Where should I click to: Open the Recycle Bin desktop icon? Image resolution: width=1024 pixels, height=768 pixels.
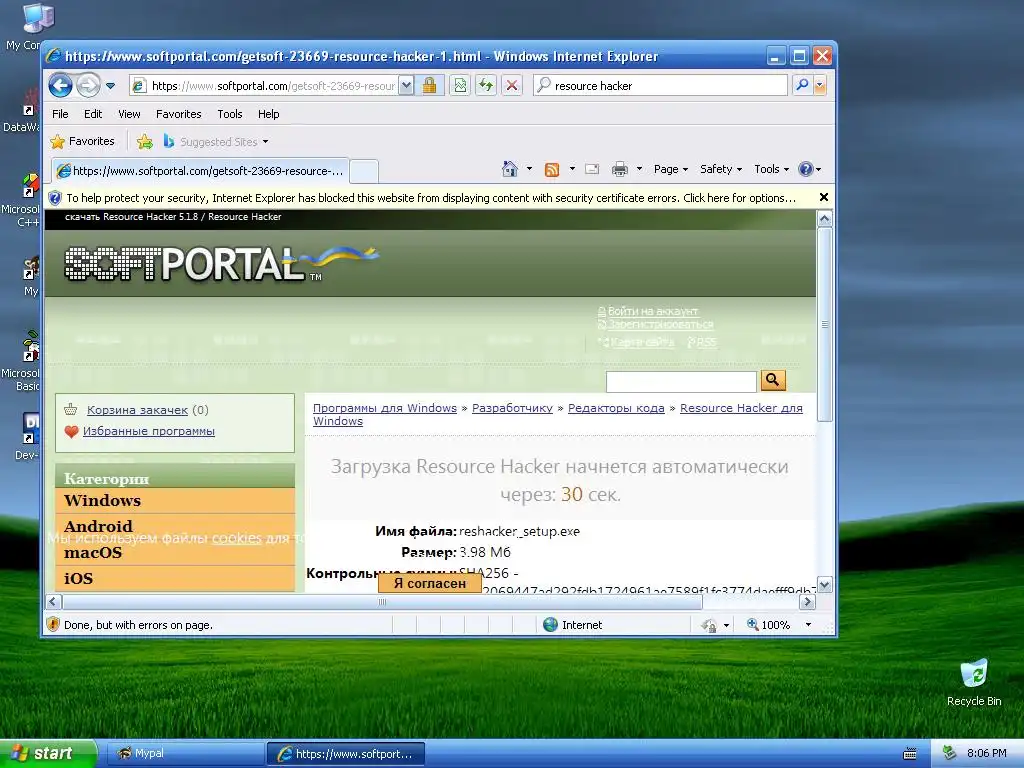click(x=974, y=683)
